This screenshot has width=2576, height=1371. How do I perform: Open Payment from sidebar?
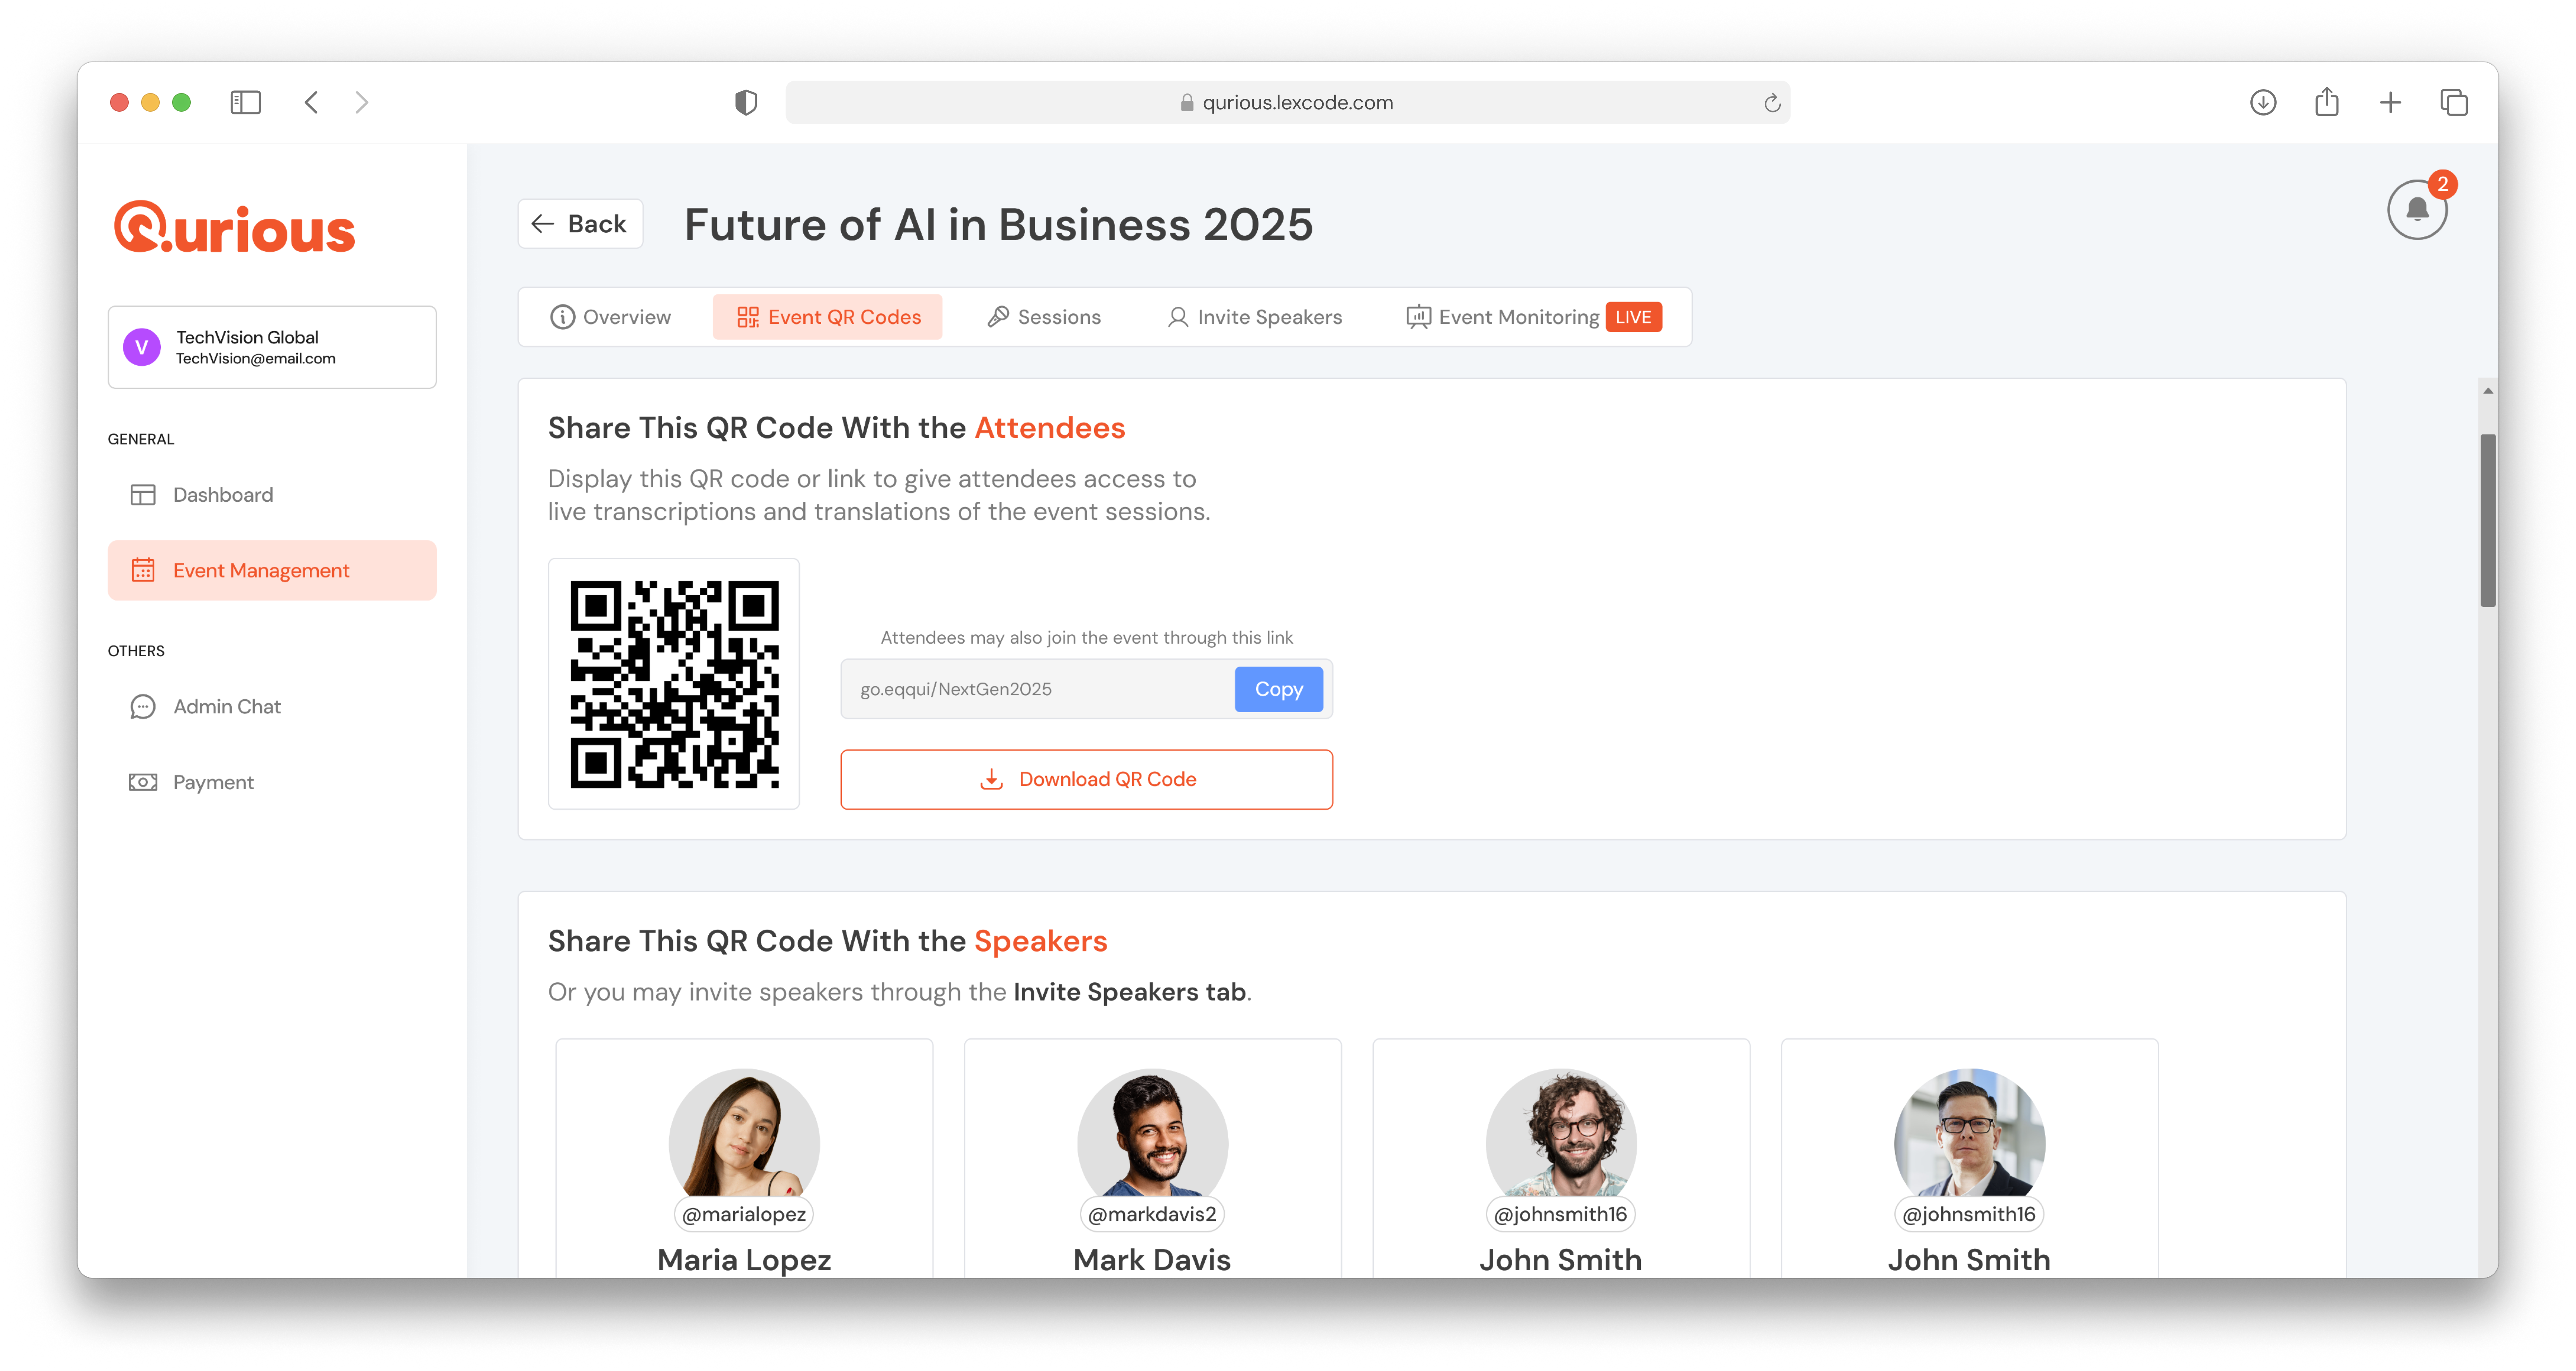coord(272,782)
